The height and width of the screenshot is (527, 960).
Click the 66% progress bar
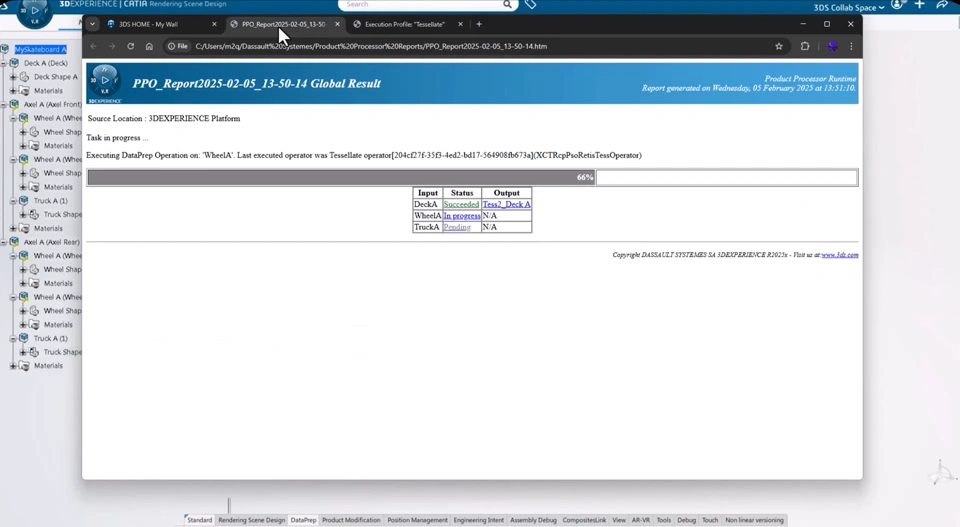click(472, 178)
